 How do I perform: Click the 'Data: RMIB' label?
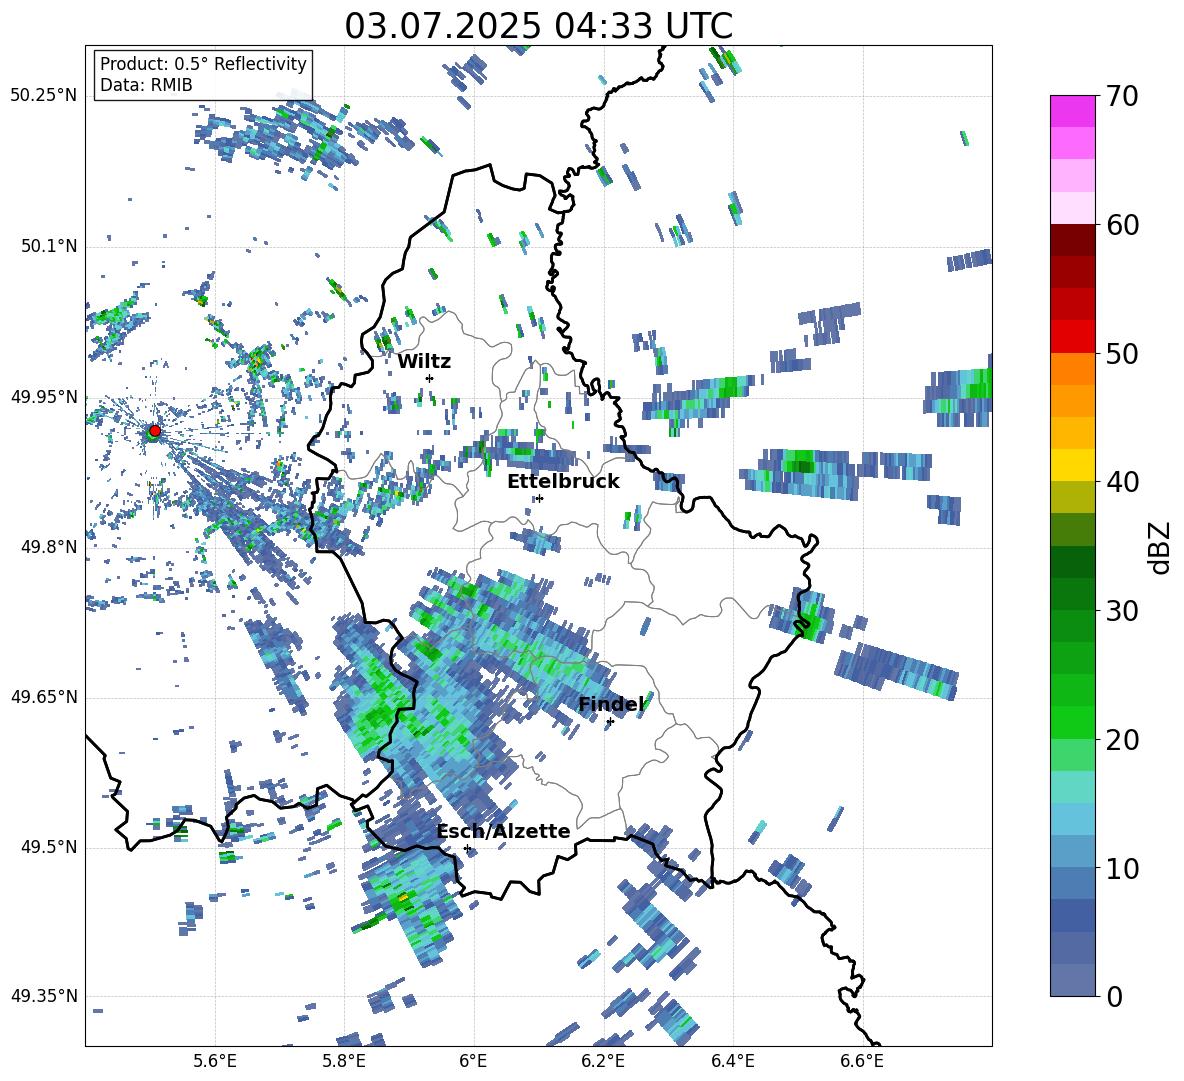[146, 85]
